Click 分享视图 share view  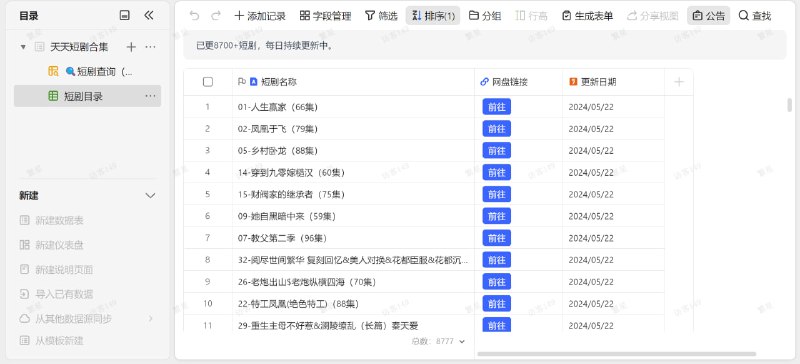coord(653,16)
